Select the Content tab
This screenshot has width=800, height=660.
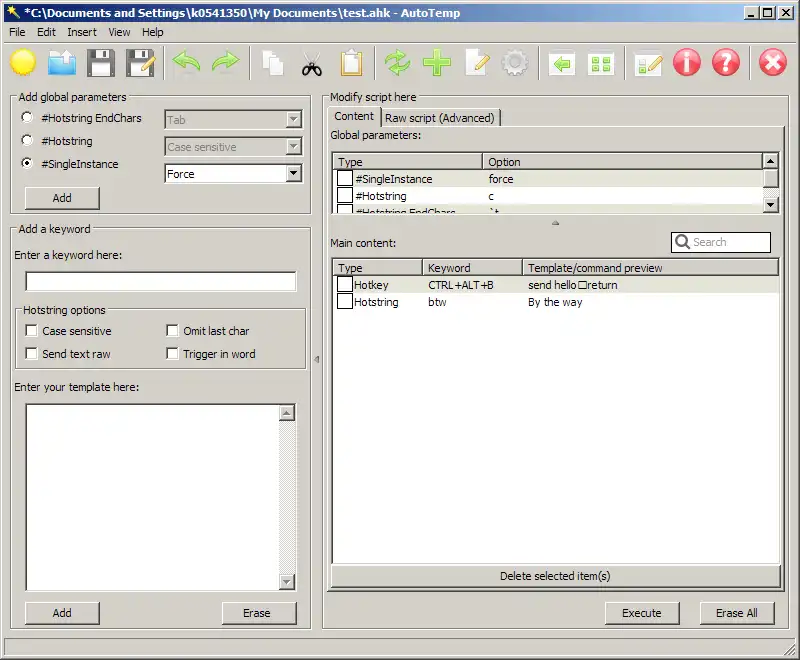354,116
